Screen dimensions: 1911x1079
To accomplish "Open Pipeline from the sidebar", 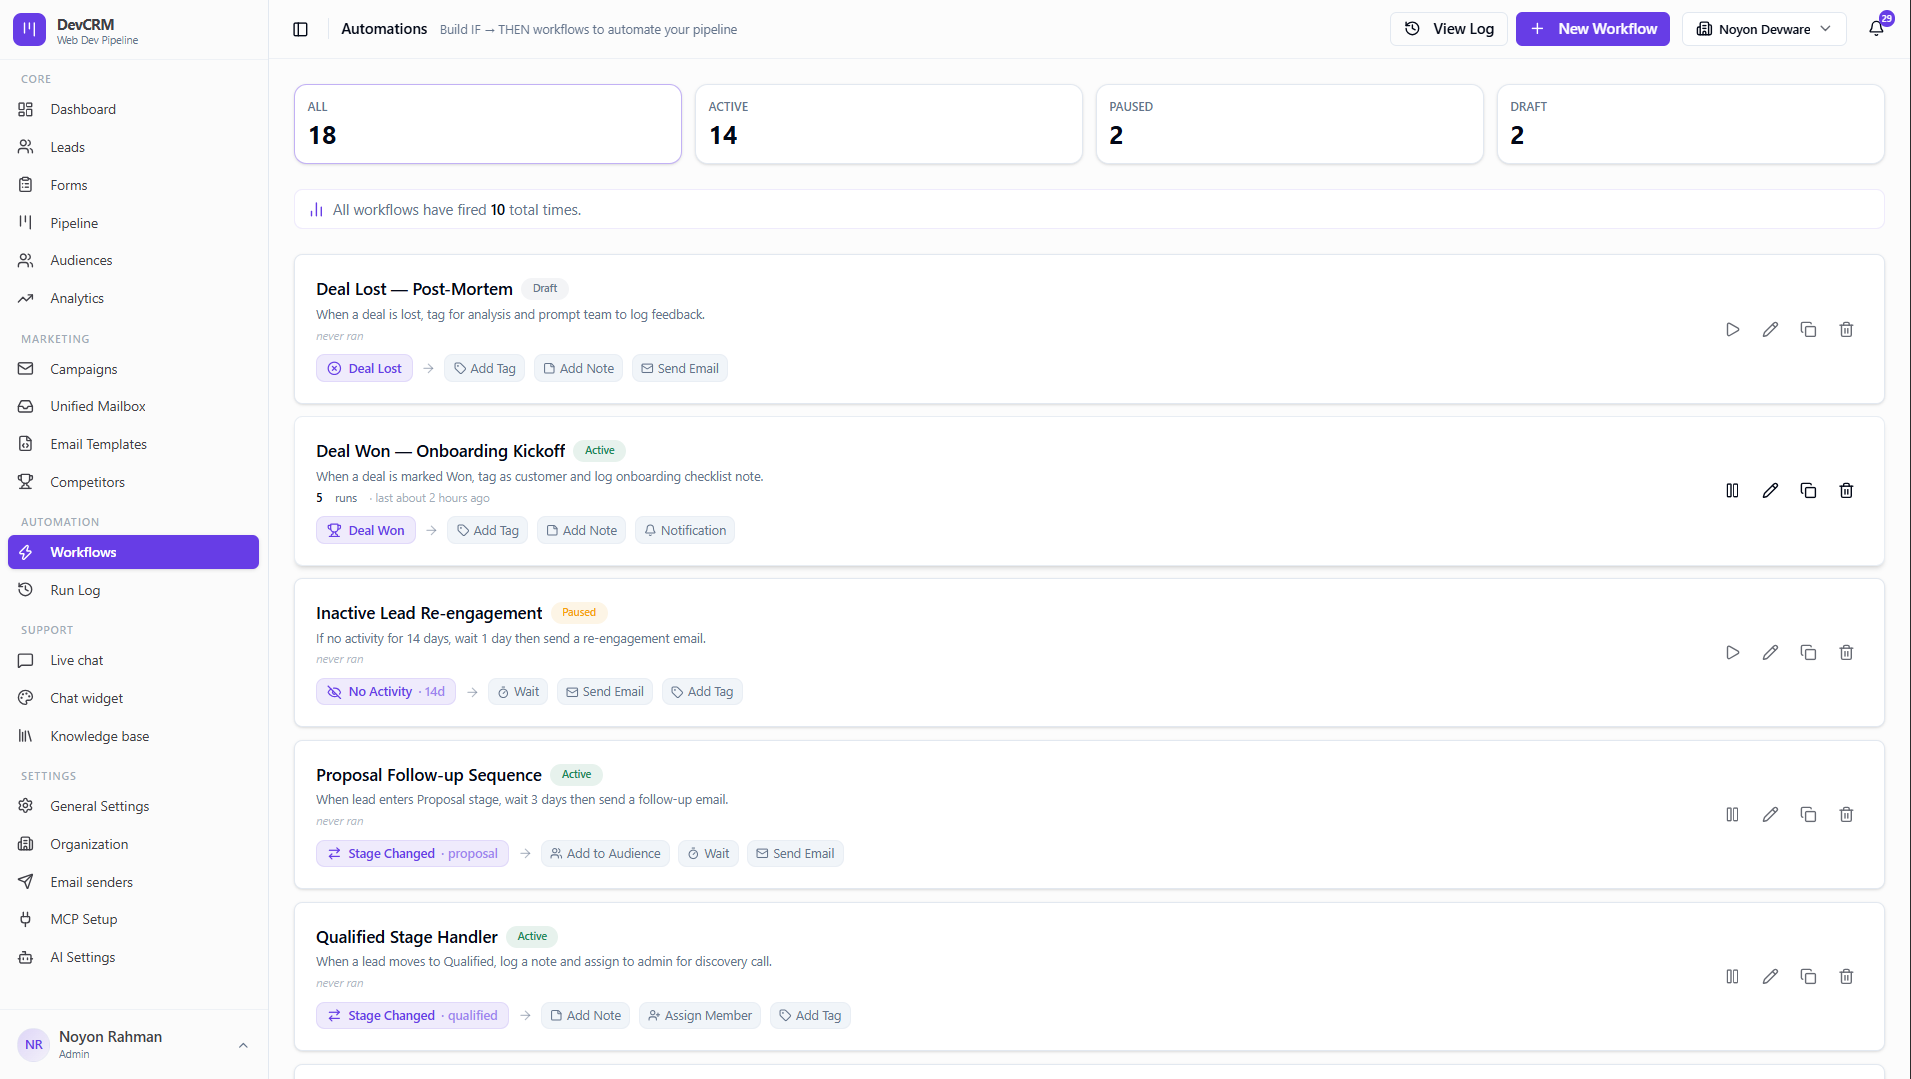I will tap(133, 223).
